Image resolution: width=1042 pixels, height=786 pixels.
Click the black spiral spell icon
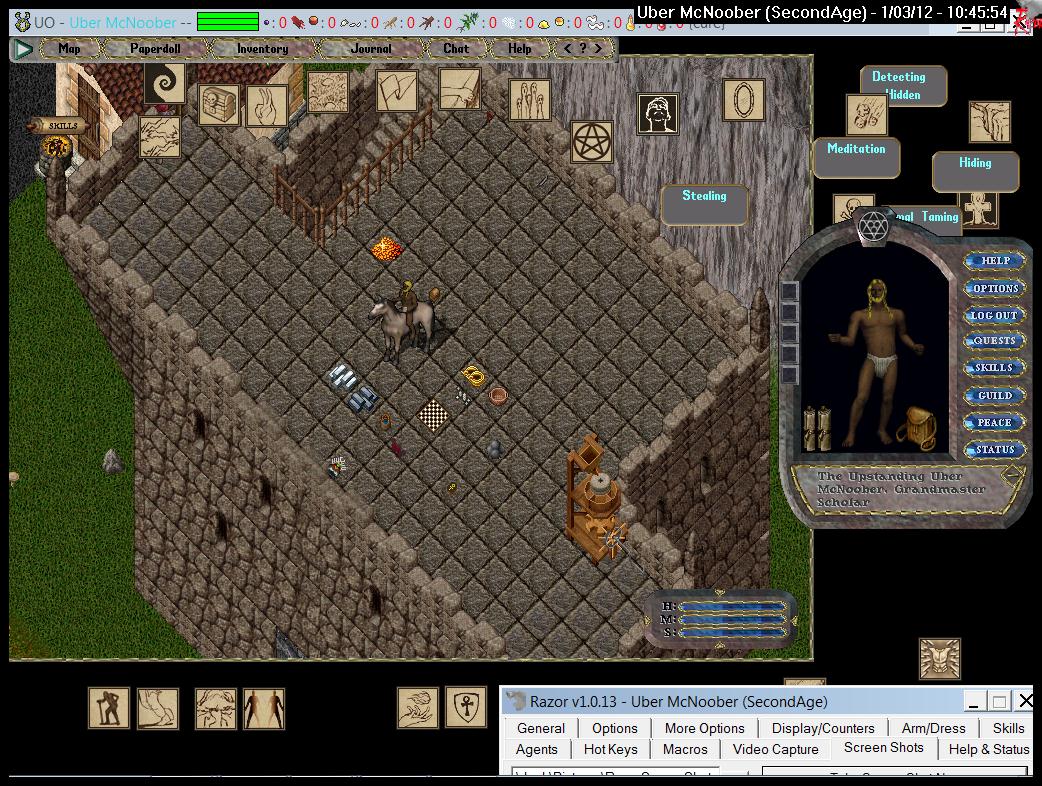coord(164,84)
